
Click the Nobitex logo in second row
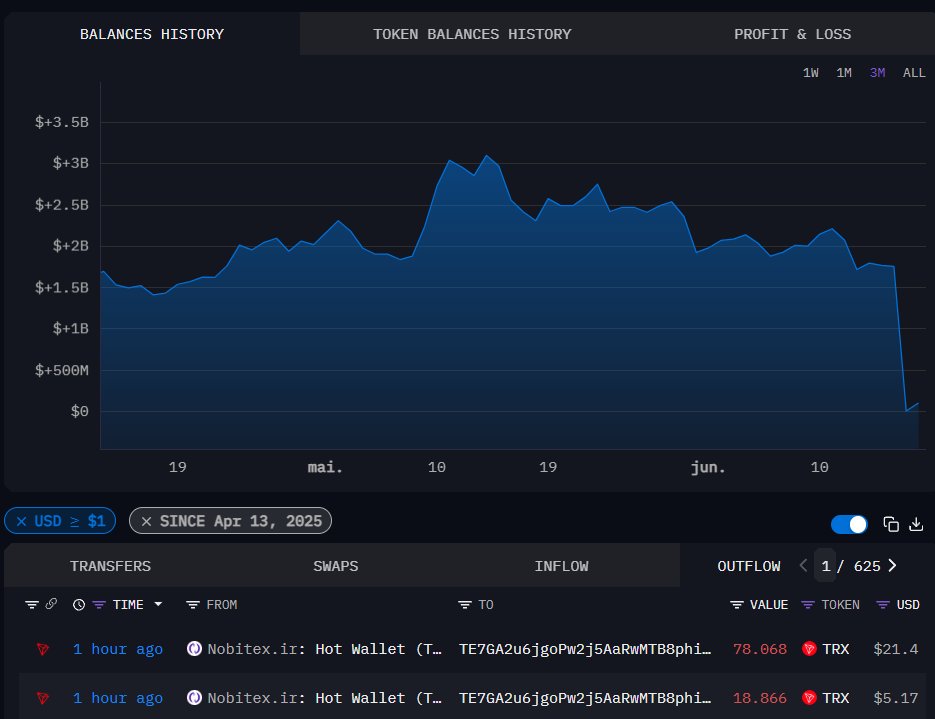click(x=194, y=697)
